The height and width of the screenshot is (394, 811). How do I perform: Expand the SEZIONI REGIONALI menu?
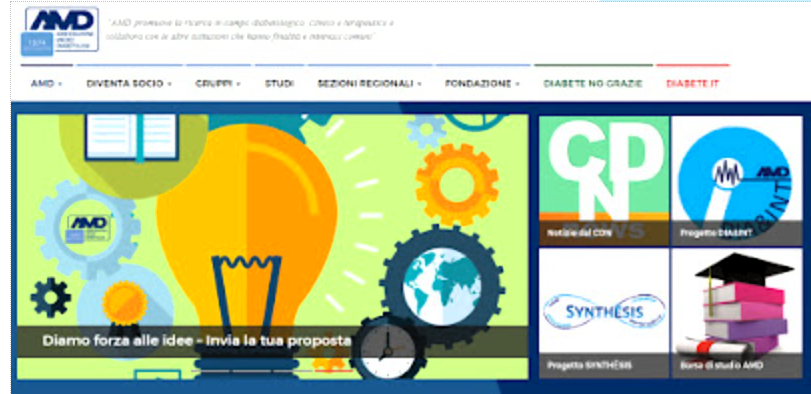point(369,84)
